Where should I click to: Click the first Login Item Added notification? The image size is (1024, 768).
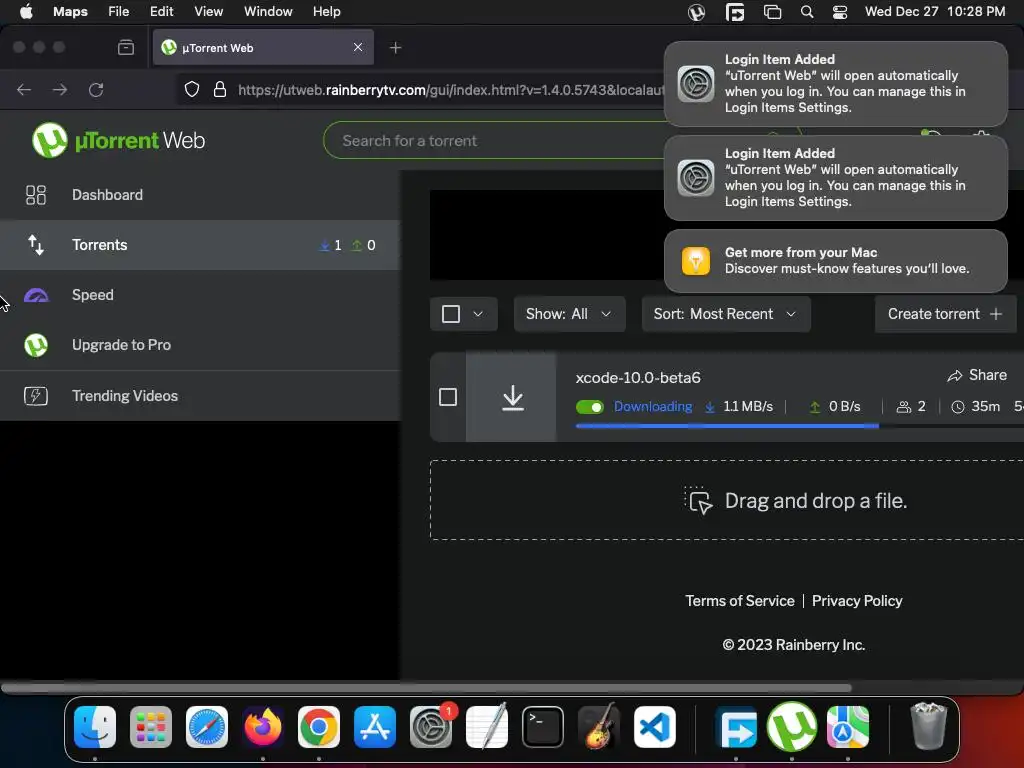pos(836,84)
